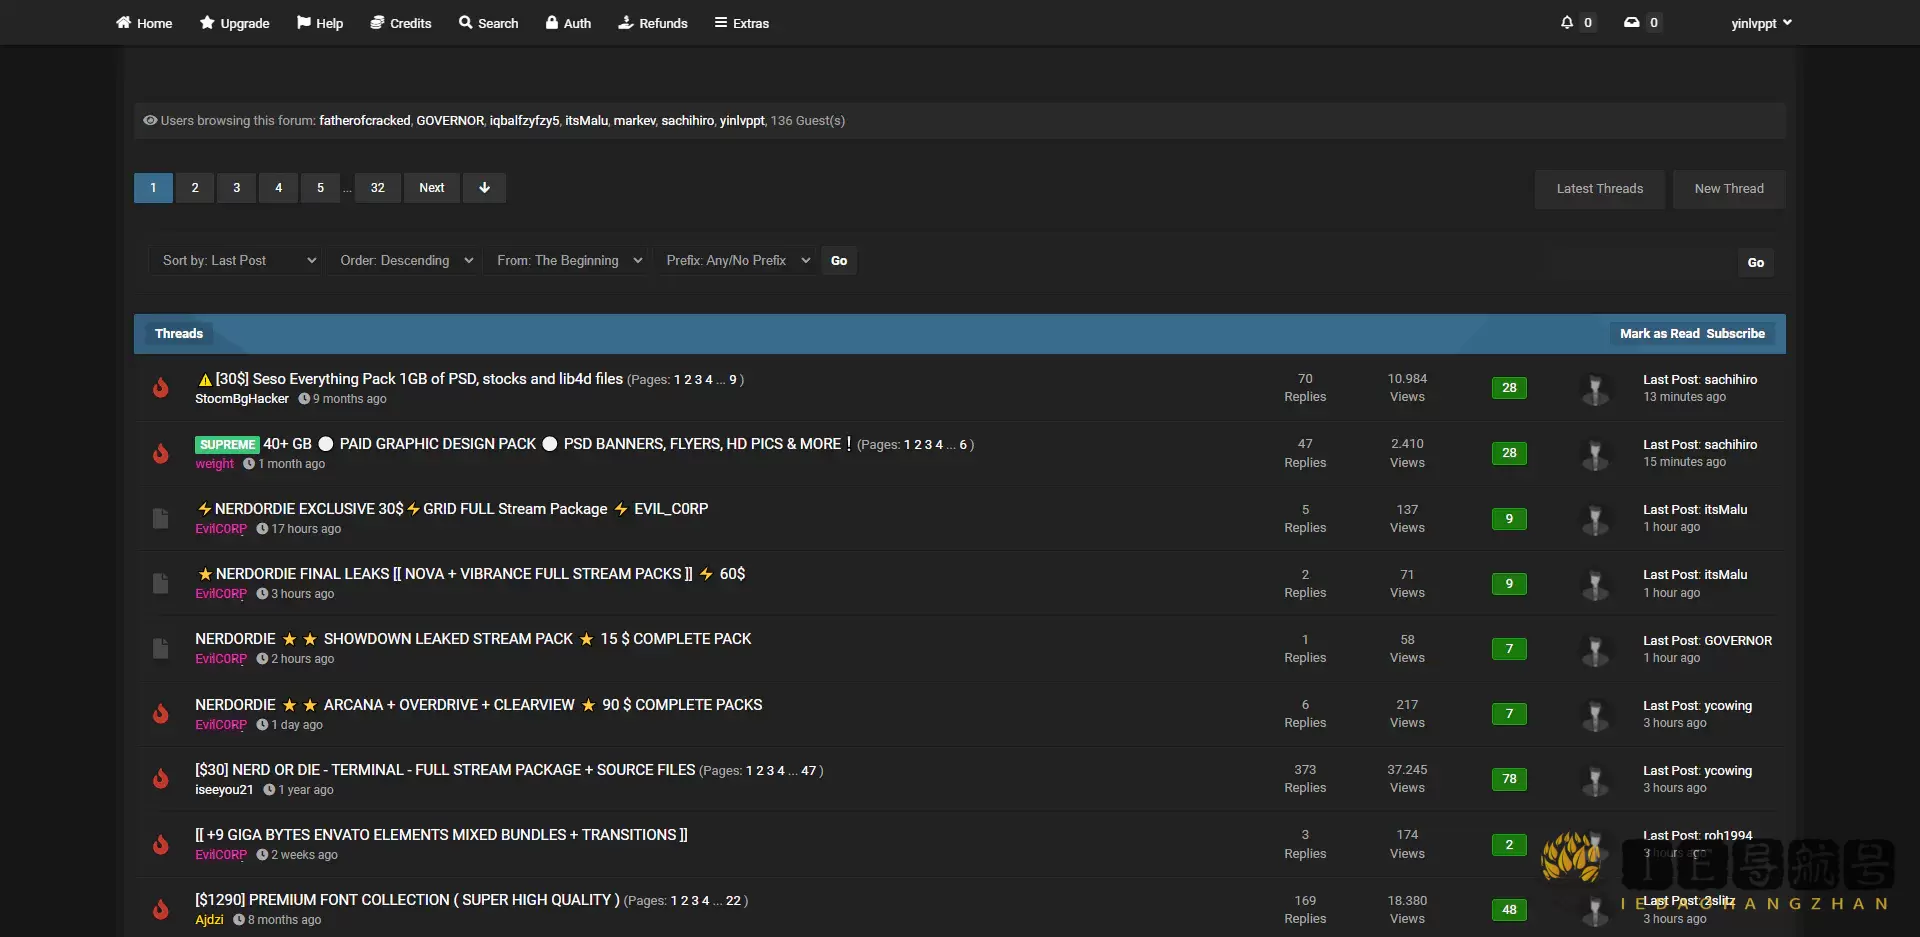
Task: Click the New Thread button
Action: pos(1728,188)
